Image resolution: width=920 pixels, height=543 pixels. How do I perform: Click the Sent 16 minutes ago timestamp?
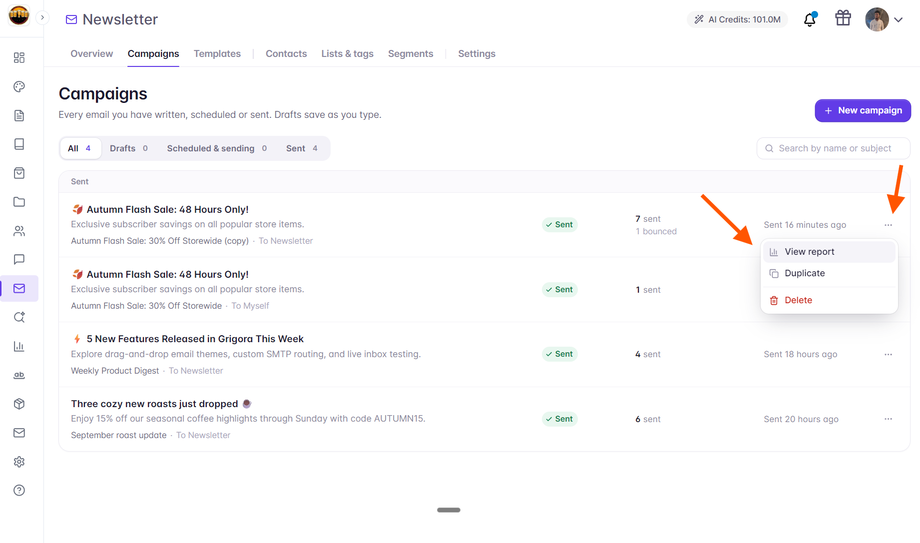(805, 225)
